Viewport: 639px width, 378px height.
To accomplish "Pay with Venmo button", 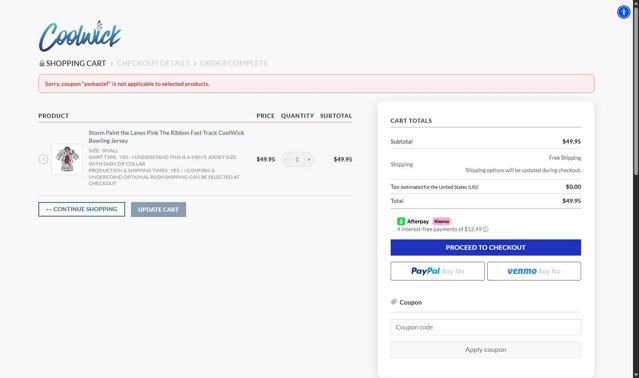I will [x=534, y=271].
